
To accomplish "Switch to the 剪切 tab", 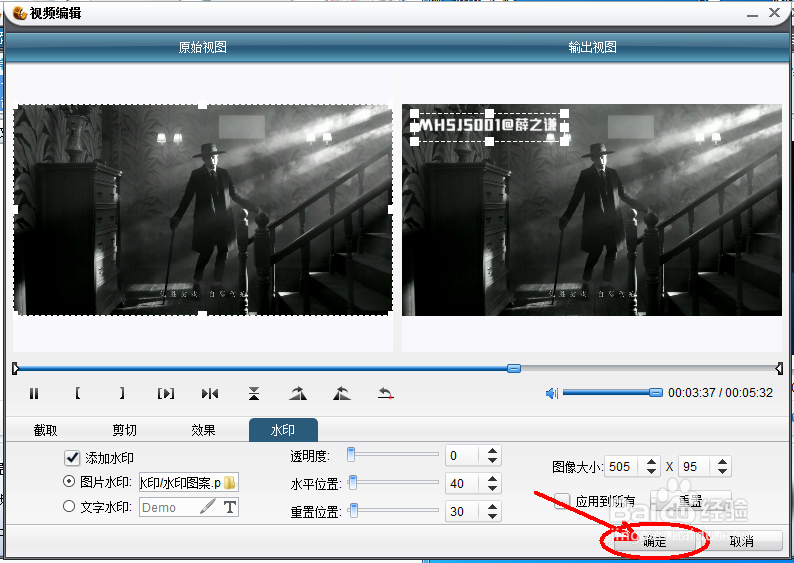I will point(125,430).
